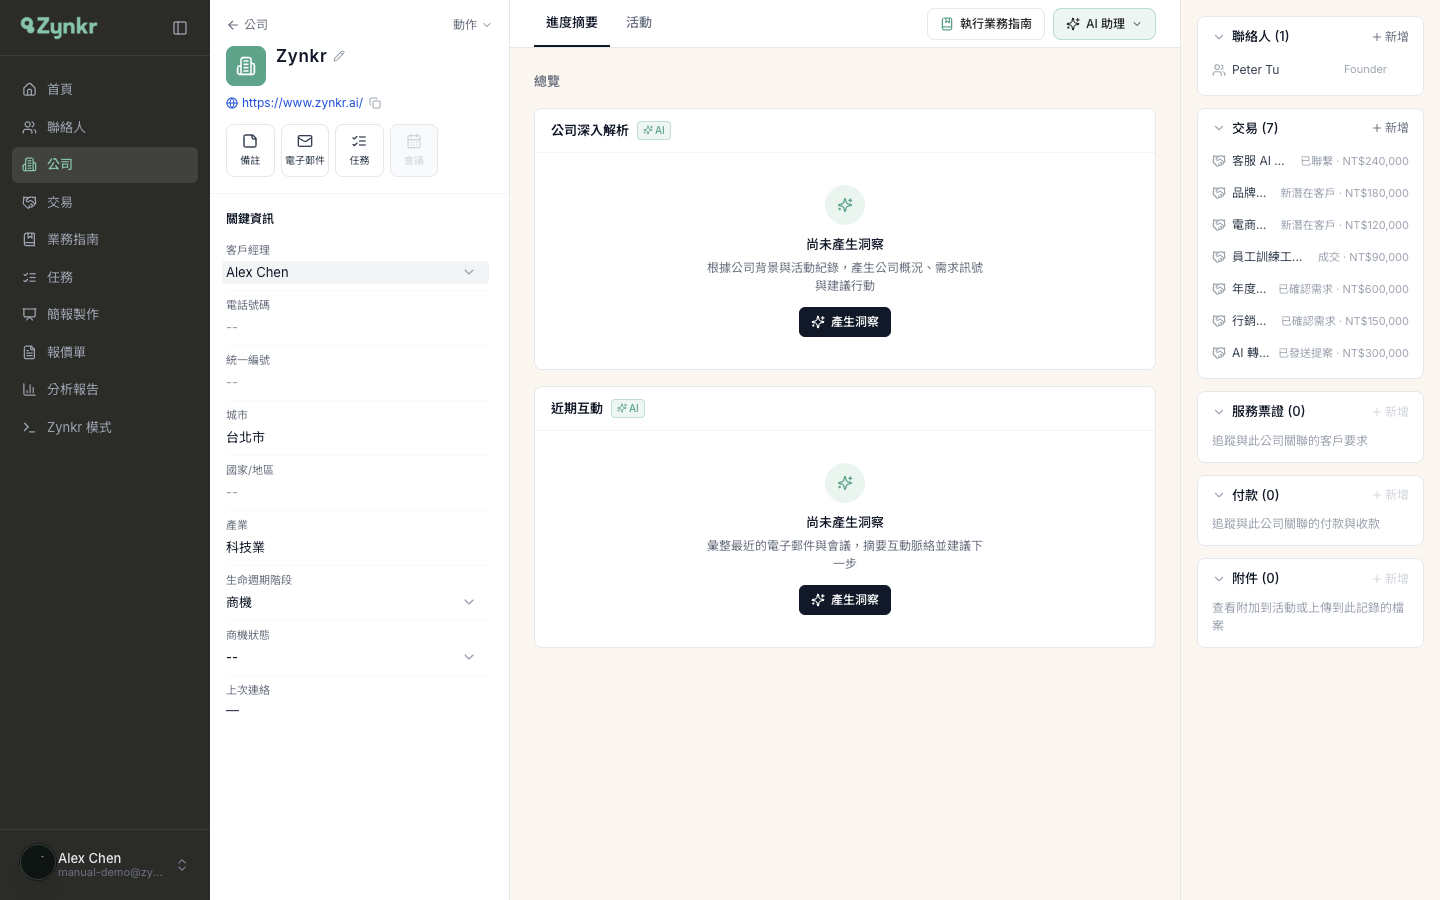Add a 備註 note
Viewport: 1440px width, 900px height.
[250, 150]
